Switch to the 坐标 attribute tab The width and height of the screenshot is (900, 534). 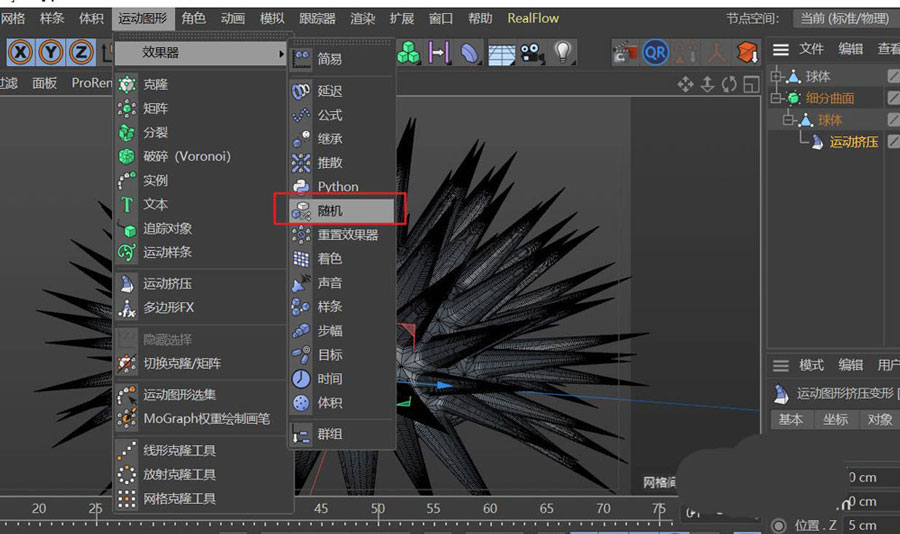pyautogui.click(x=834, y=419)
